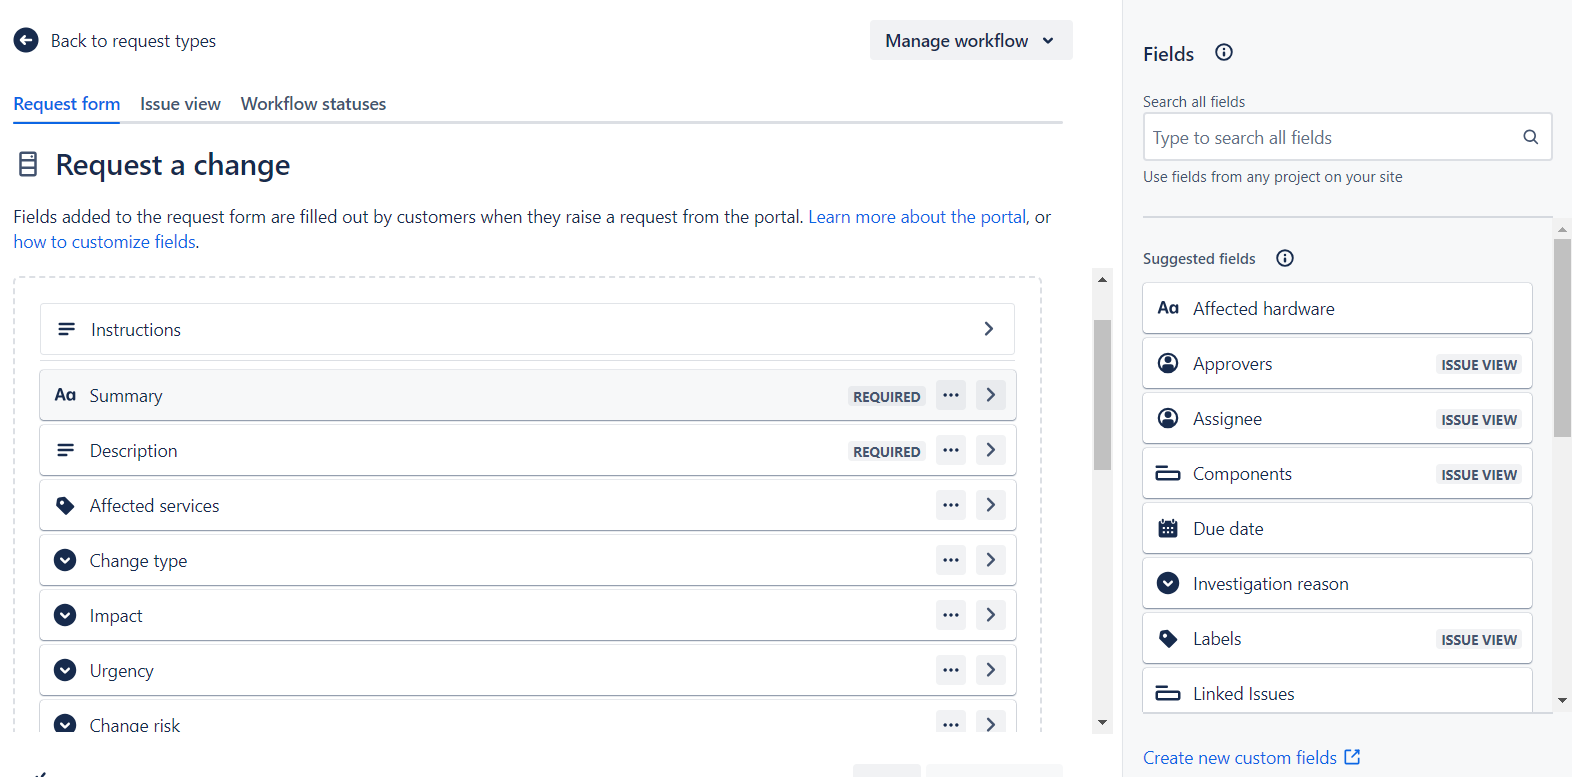Expand the Instructions section
This screenshot has width=1572, height=777.
(988, 329)
